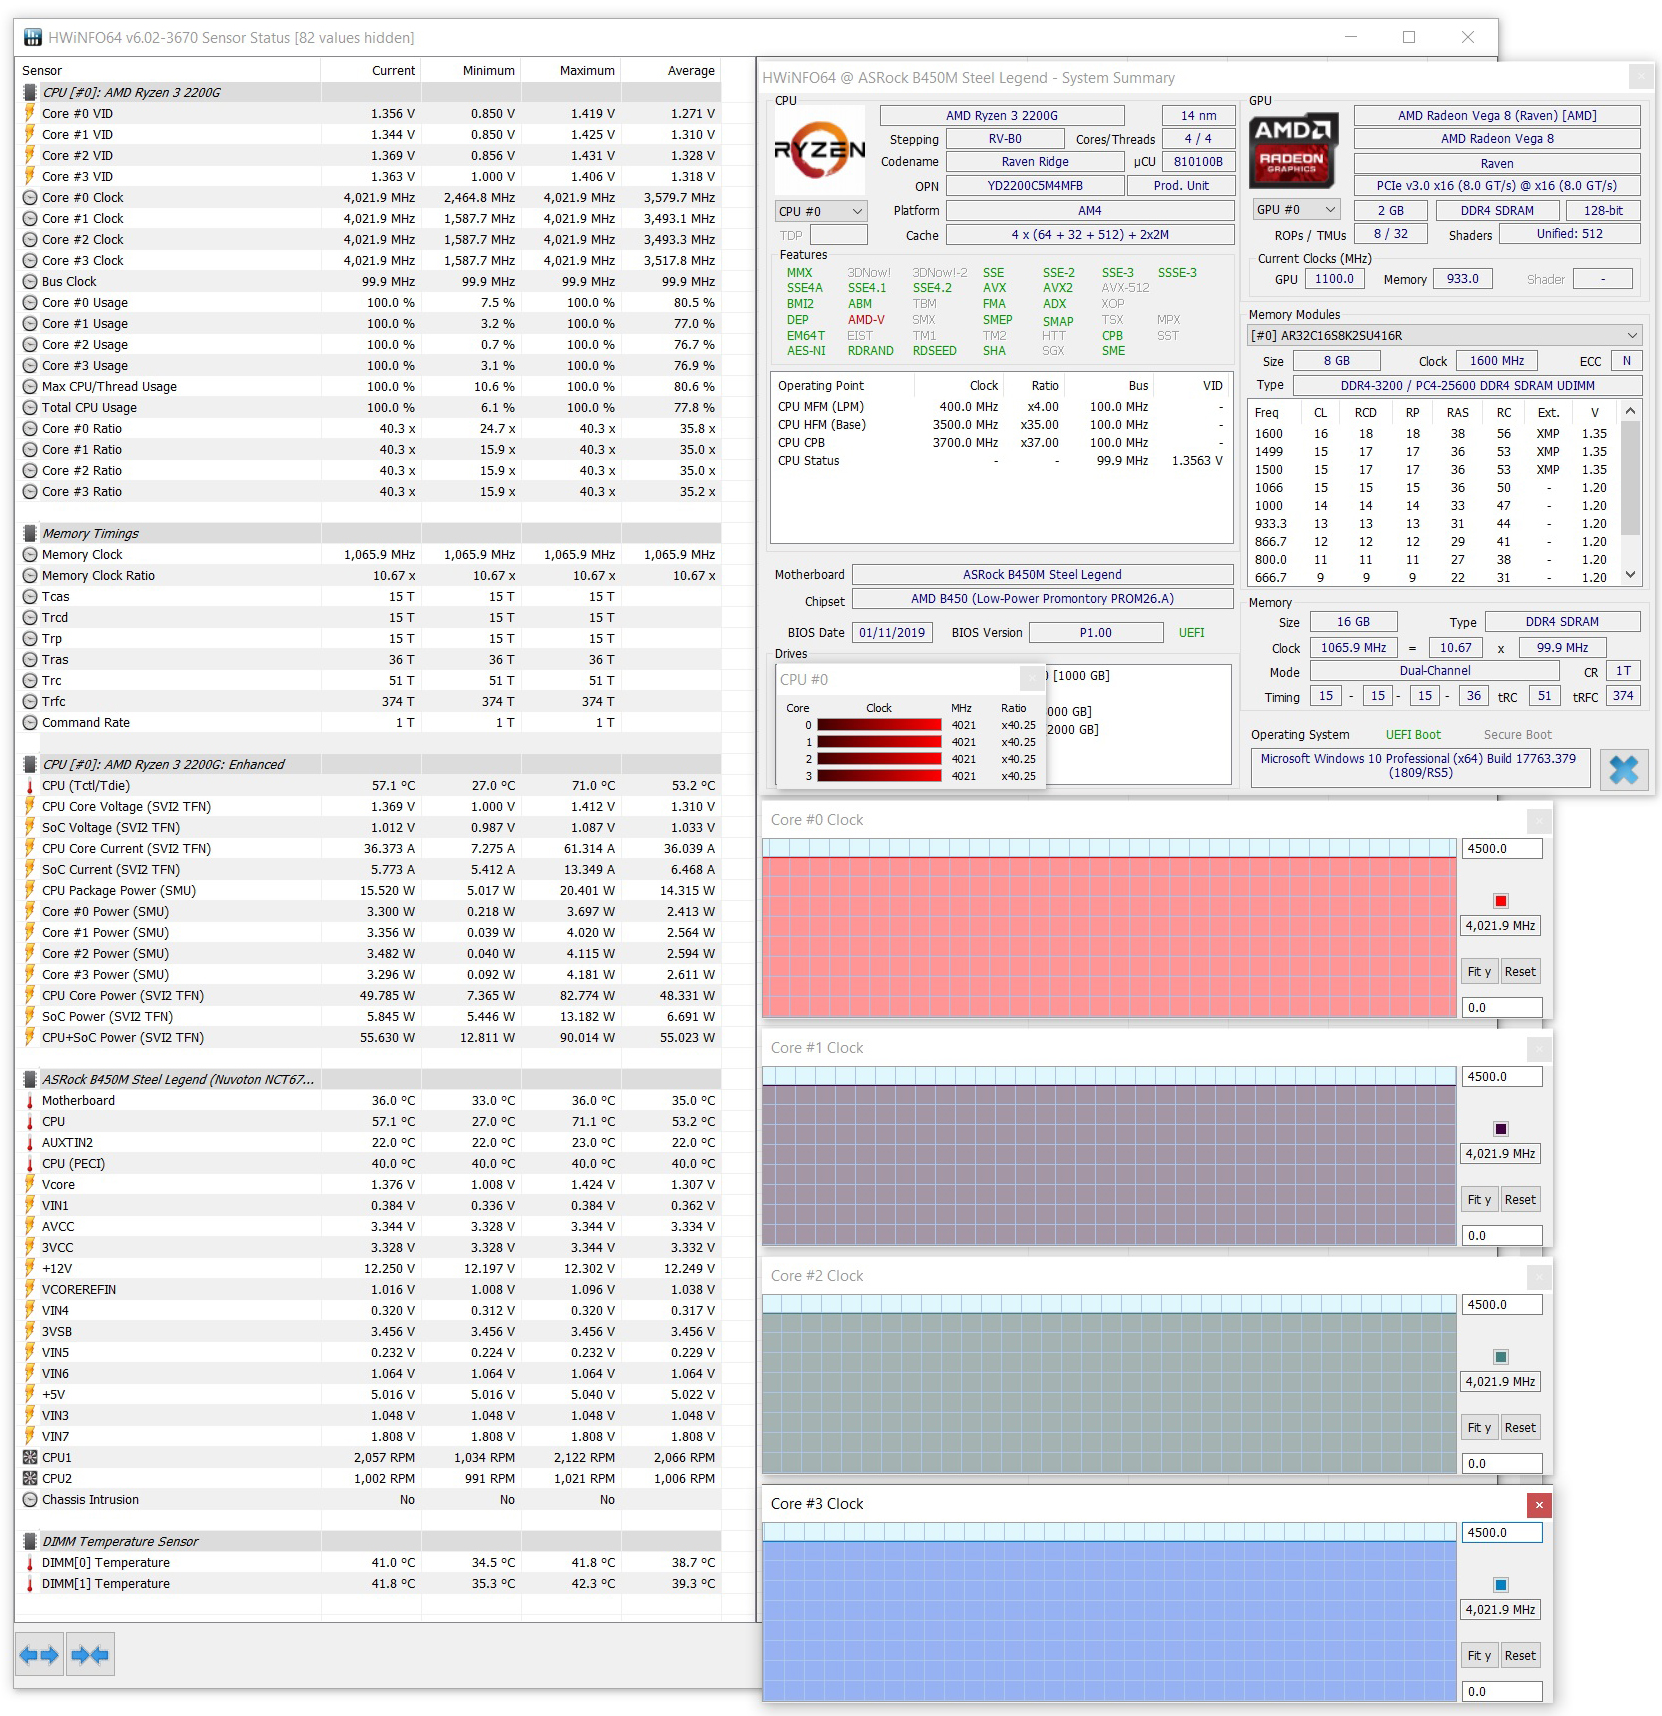1662x1716 pixels.
Task: Click red color swatch in Core #0 Clock graph
Action: (1501, 901)
